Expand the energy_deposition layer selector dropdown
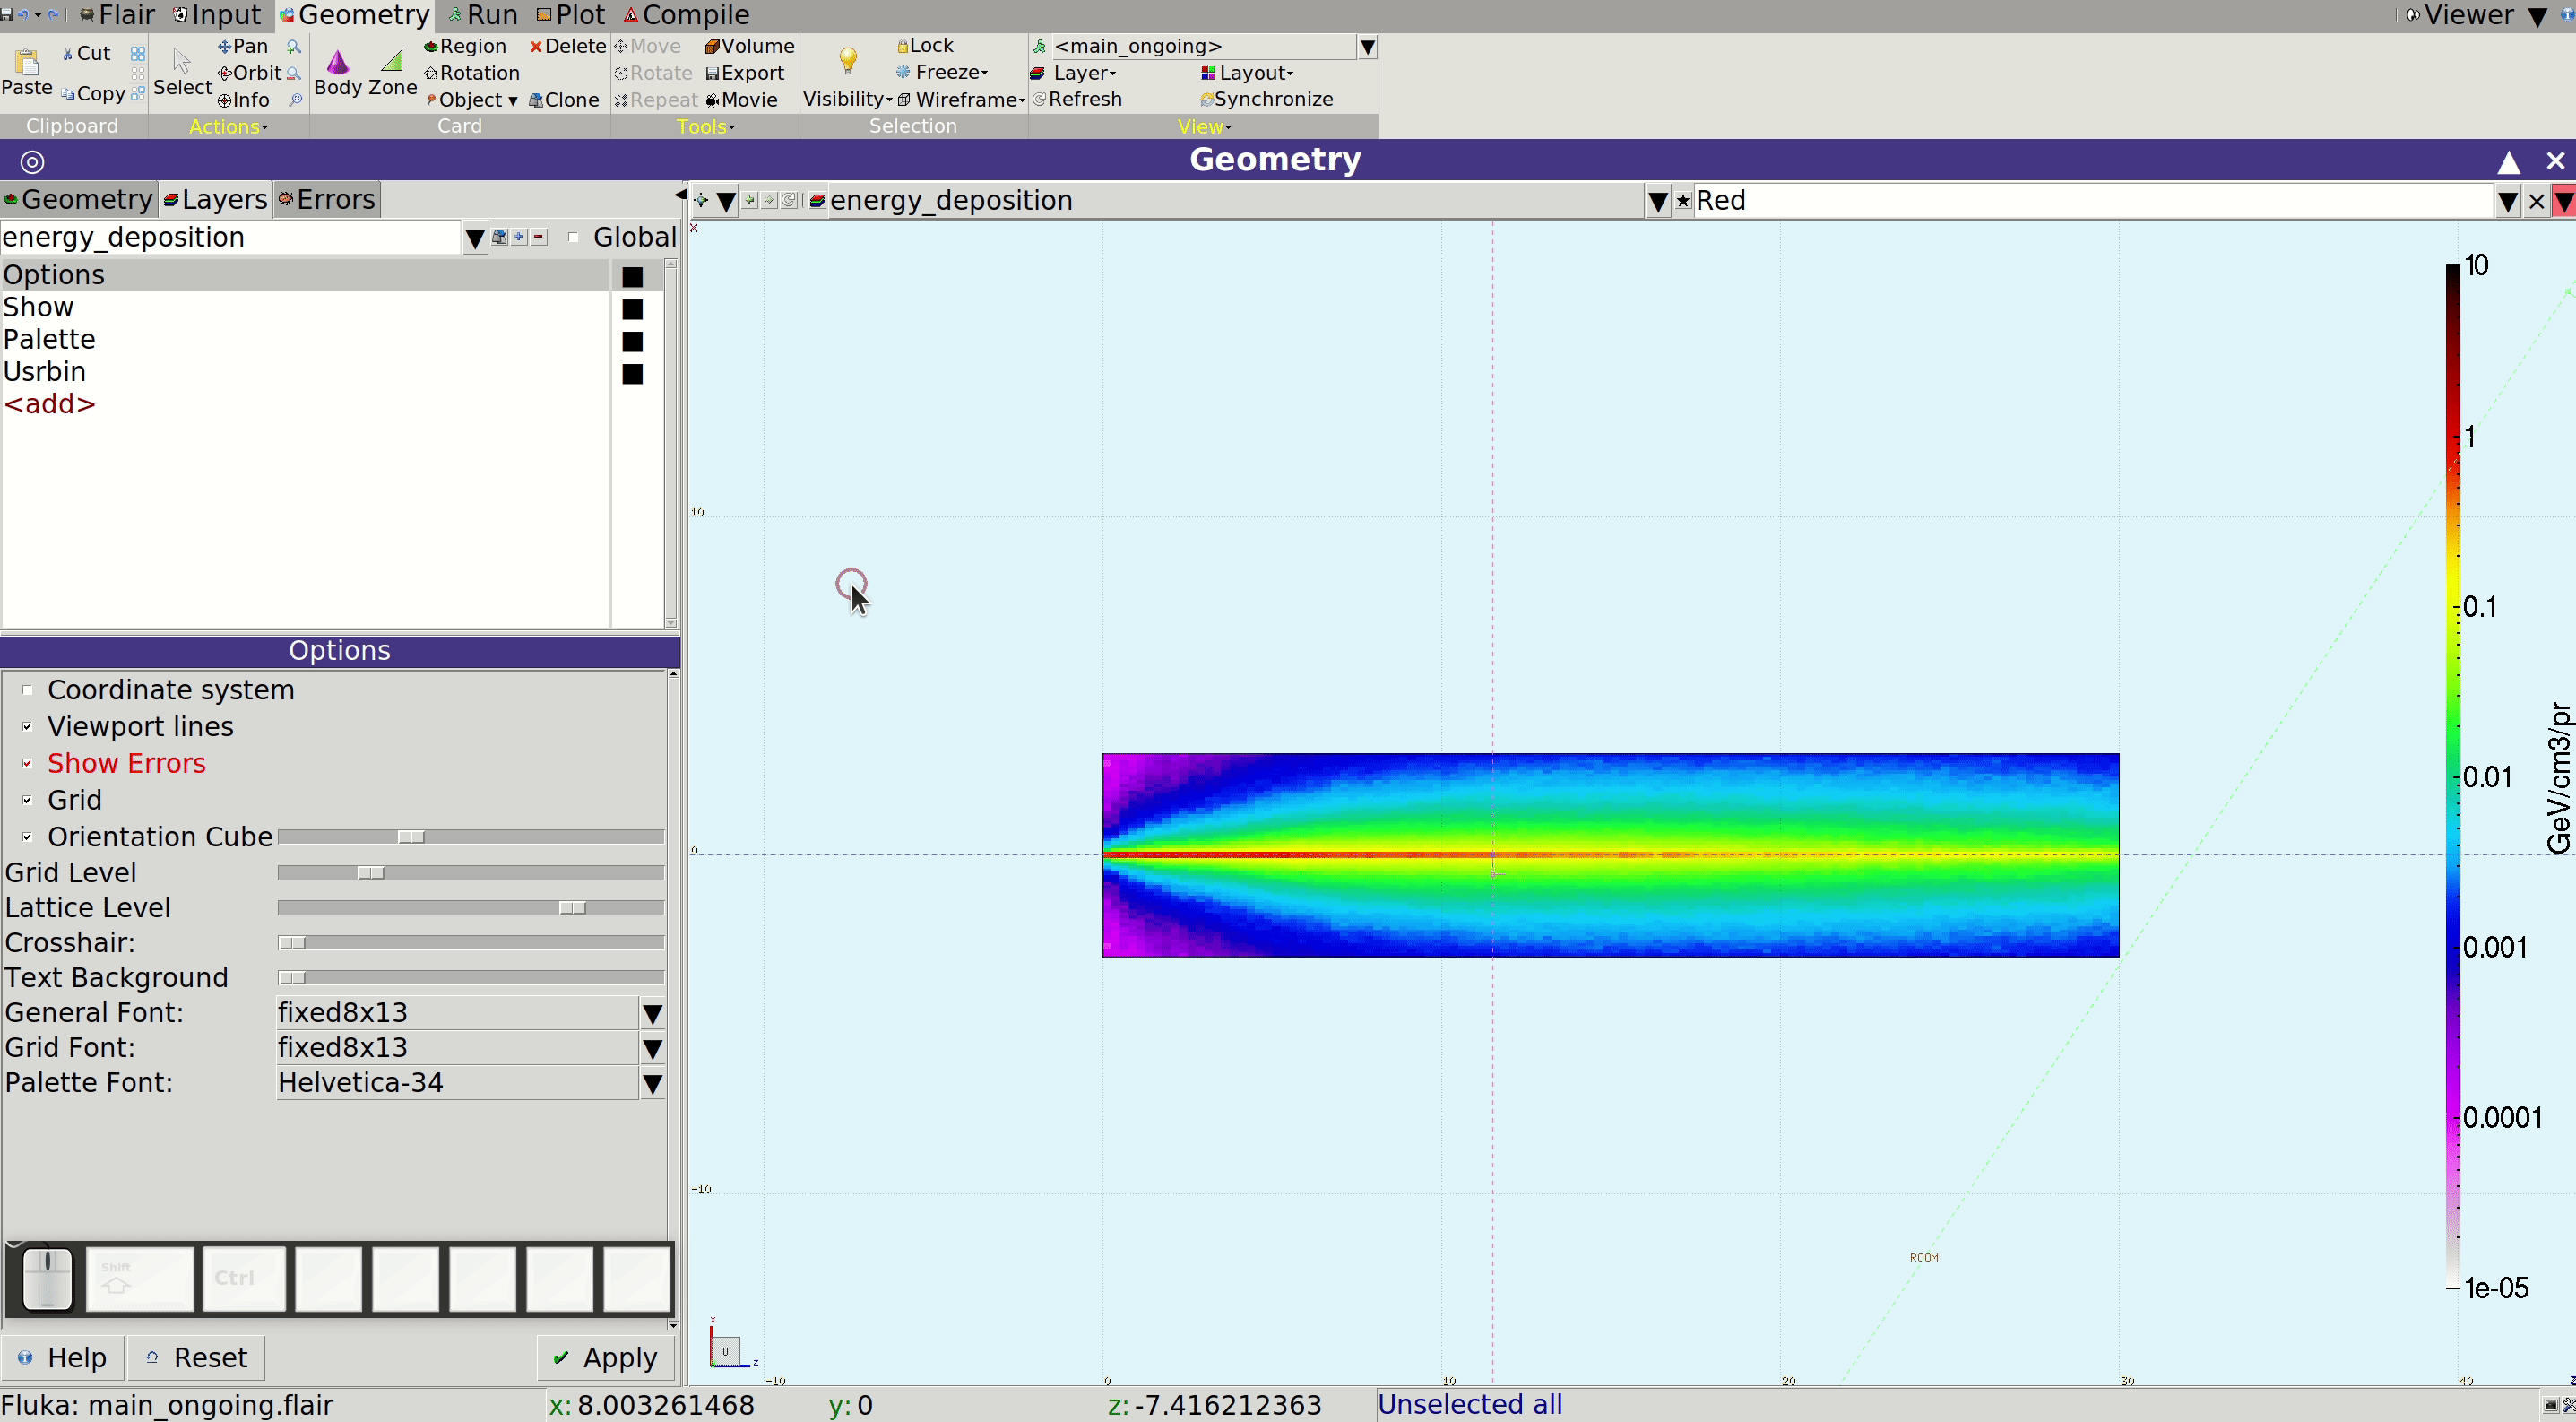Viewport: 2576px width, 1422px height. pyautogui.click(x=474, y=238)
